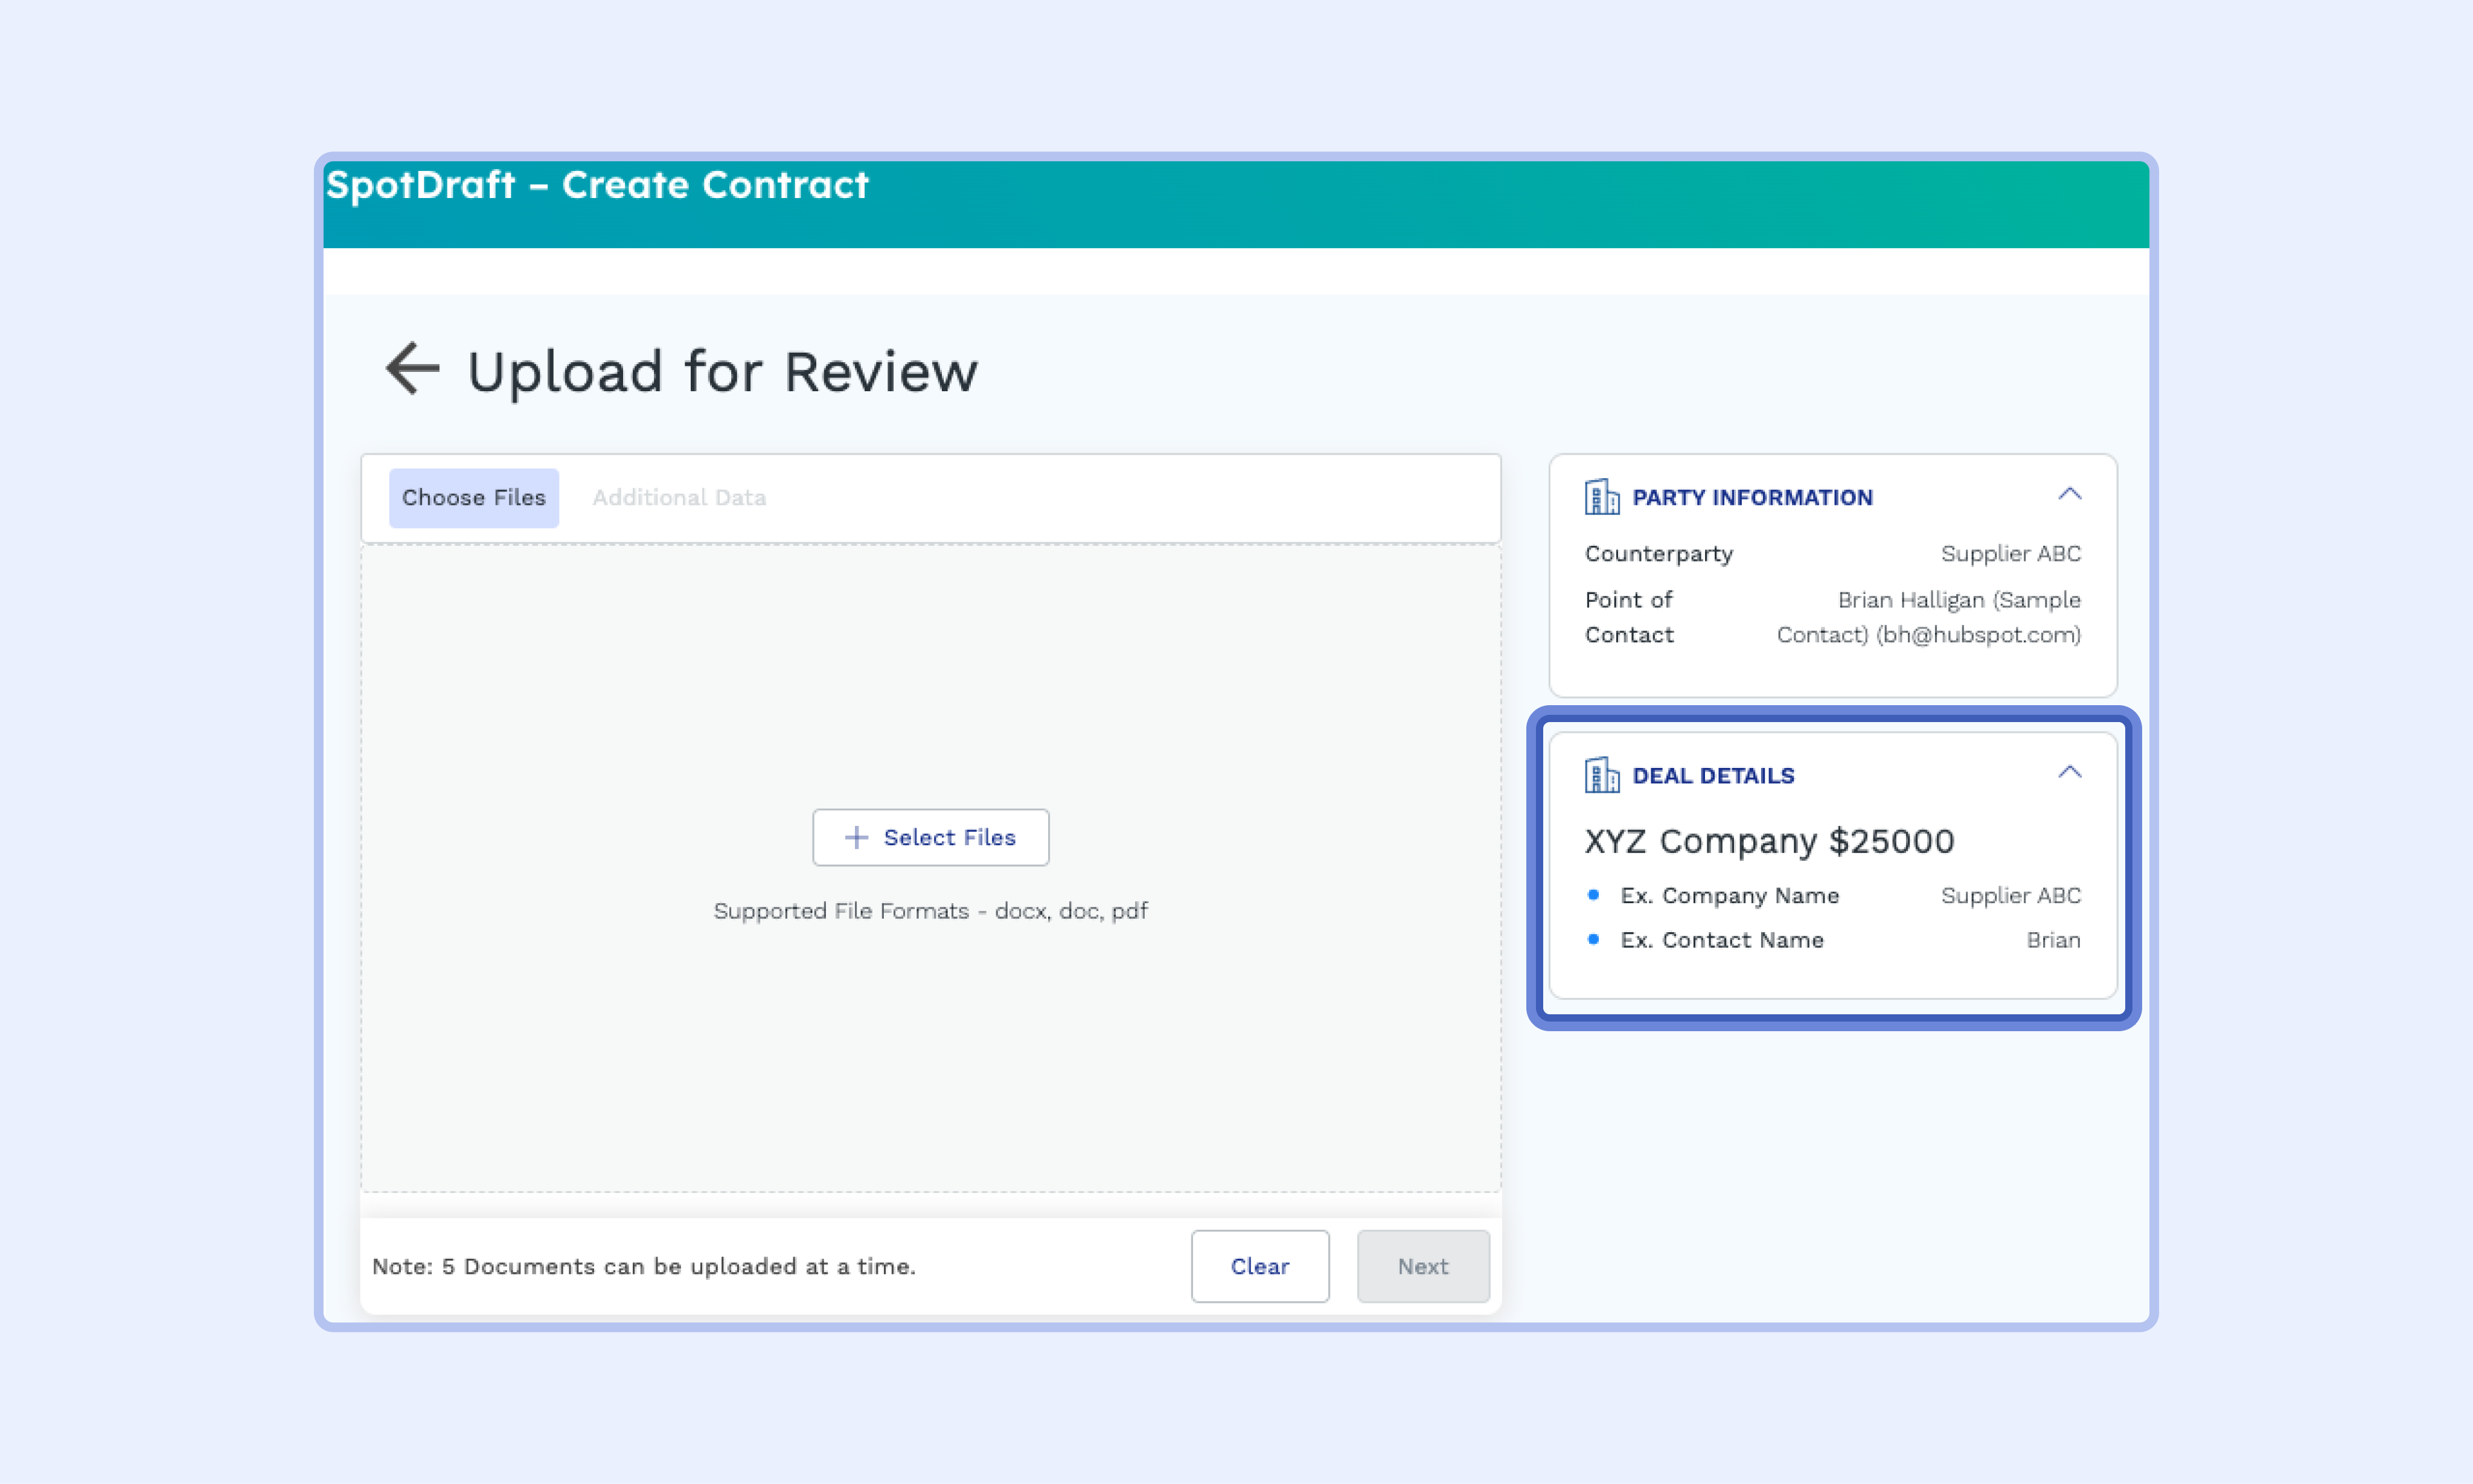The width and height of the screenshot is (2473, 1484).
Task: Click the bullet beside Ex. Contact Name
Action: (x=1593, y=939)
